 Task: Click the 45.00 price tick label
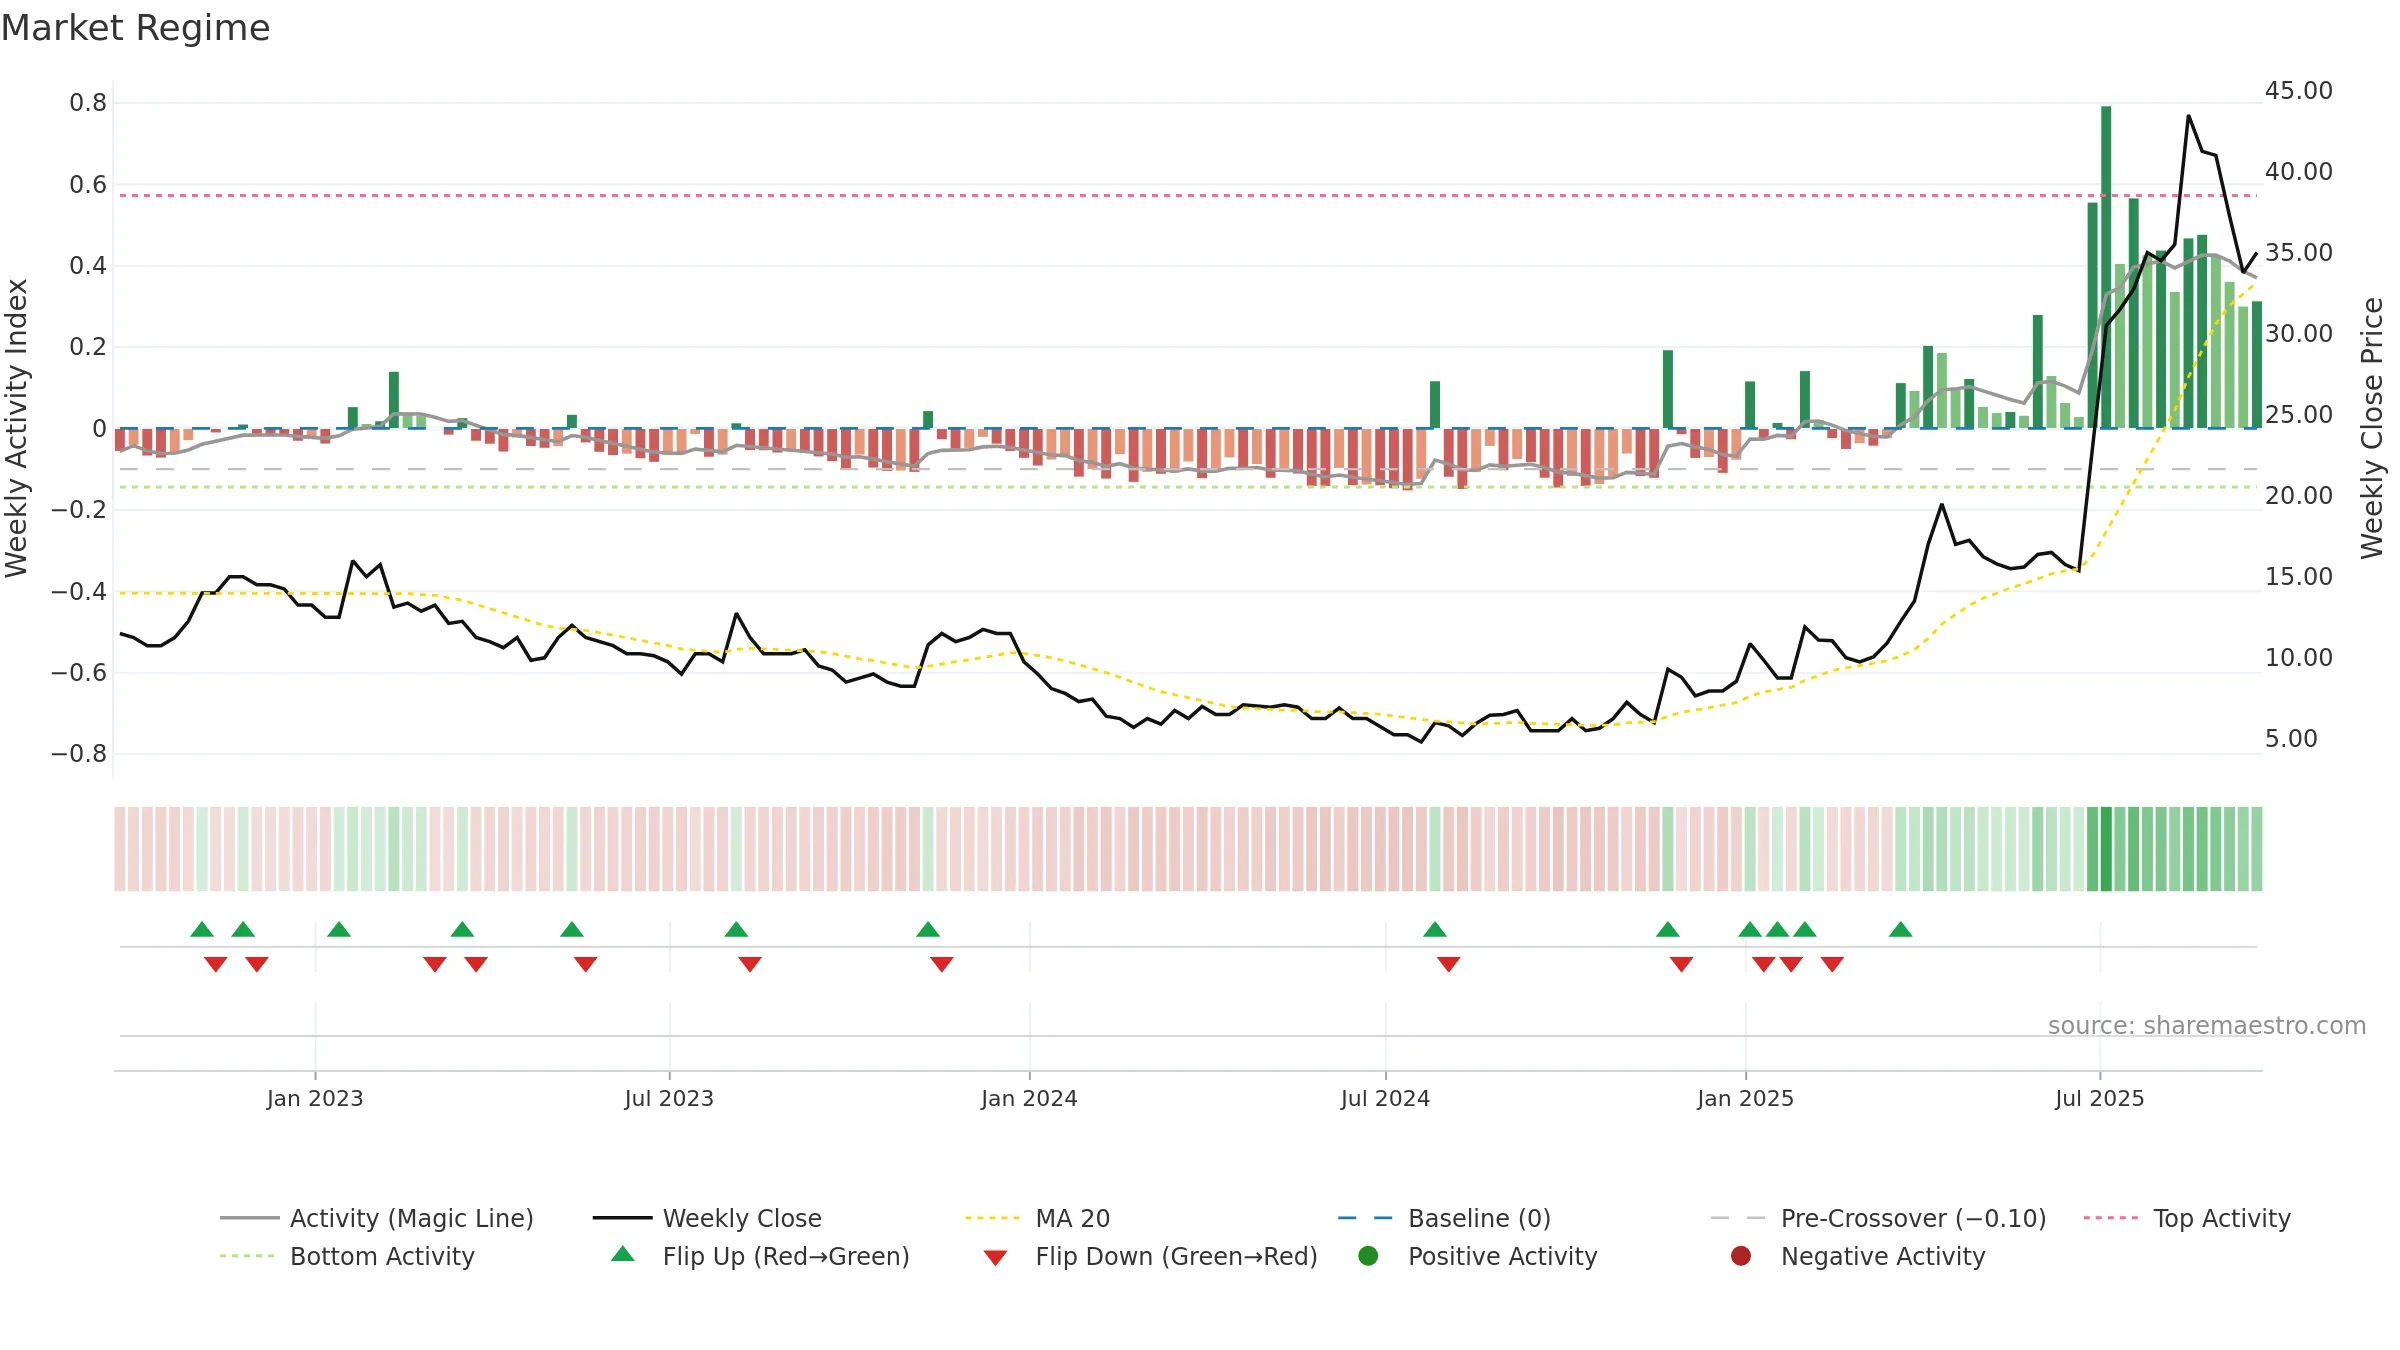tap(2299, 91)
